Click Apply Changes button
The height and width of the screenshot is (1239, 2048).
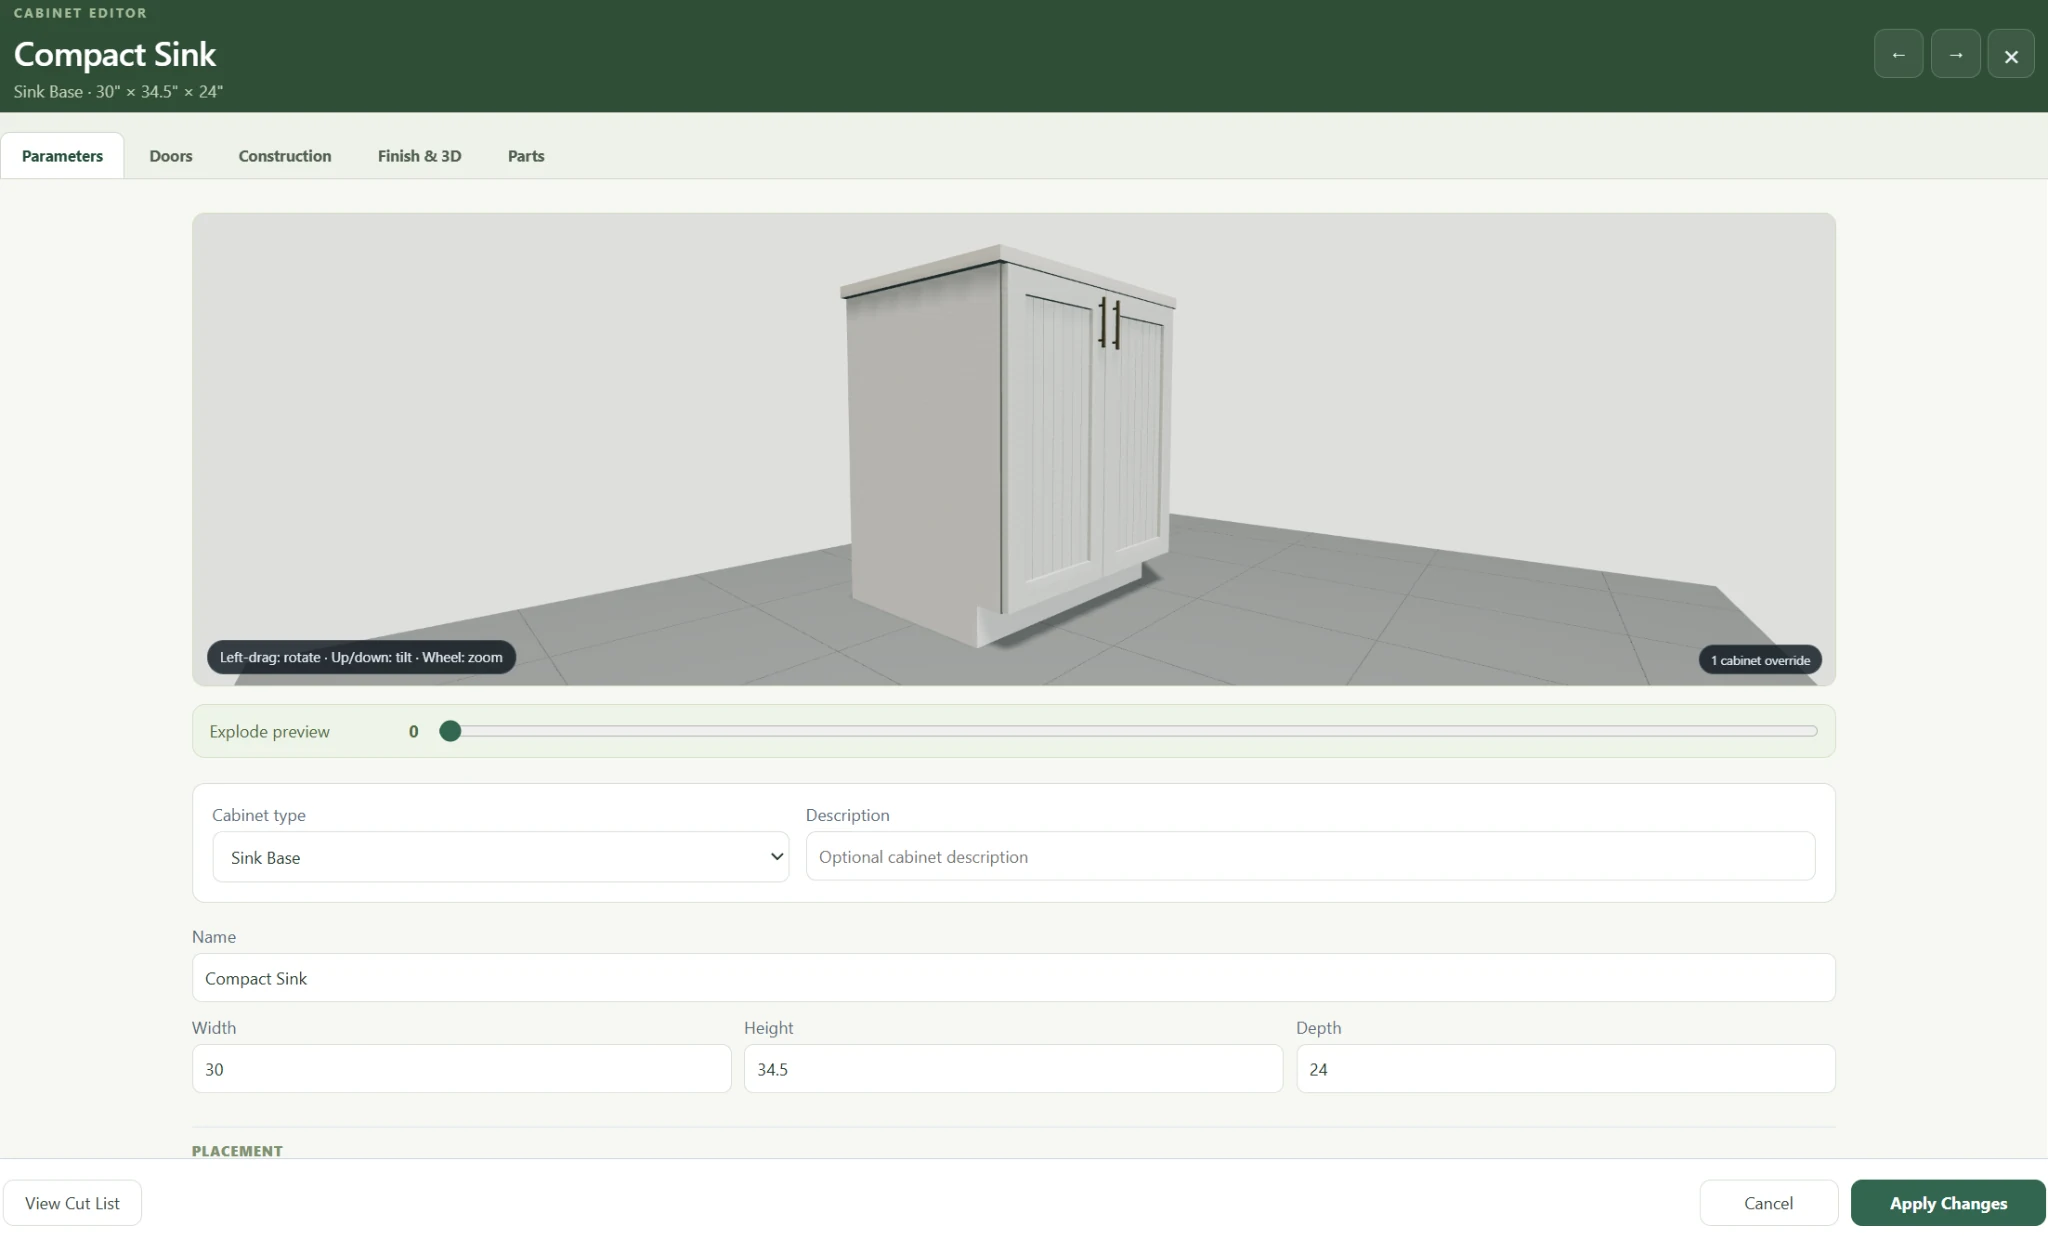tap(1948, 1203)
